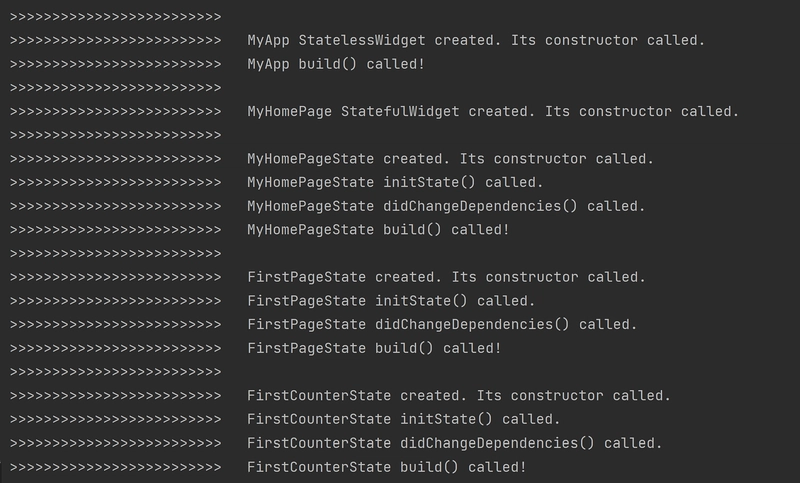800x483 pixels.
Task: Click the first empty arrow-only line
Action: tap(115, 17)
